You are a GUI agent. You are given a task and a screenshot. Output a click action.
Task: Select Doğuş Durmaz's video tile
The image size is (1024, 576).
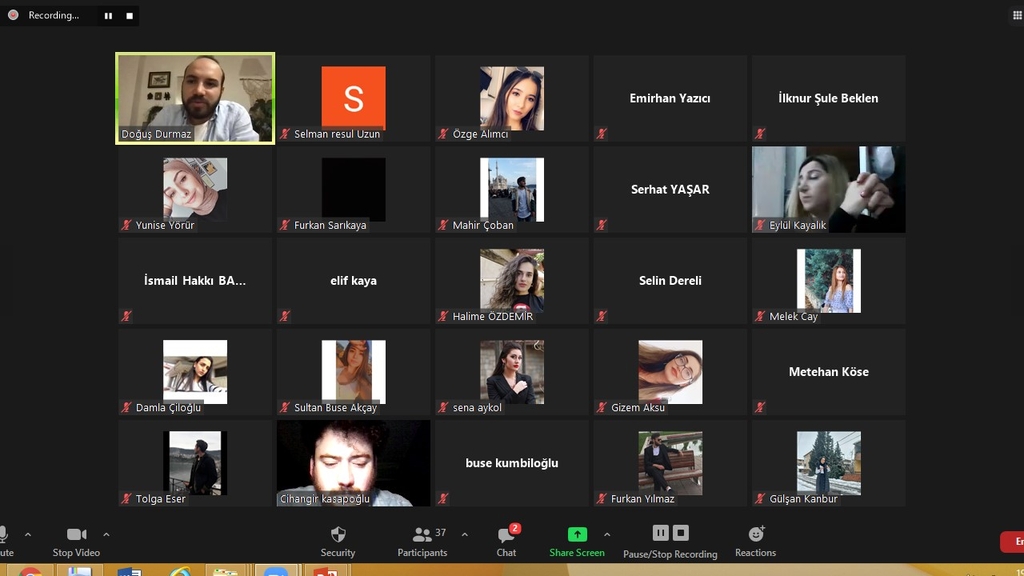(x=195, y=98)
